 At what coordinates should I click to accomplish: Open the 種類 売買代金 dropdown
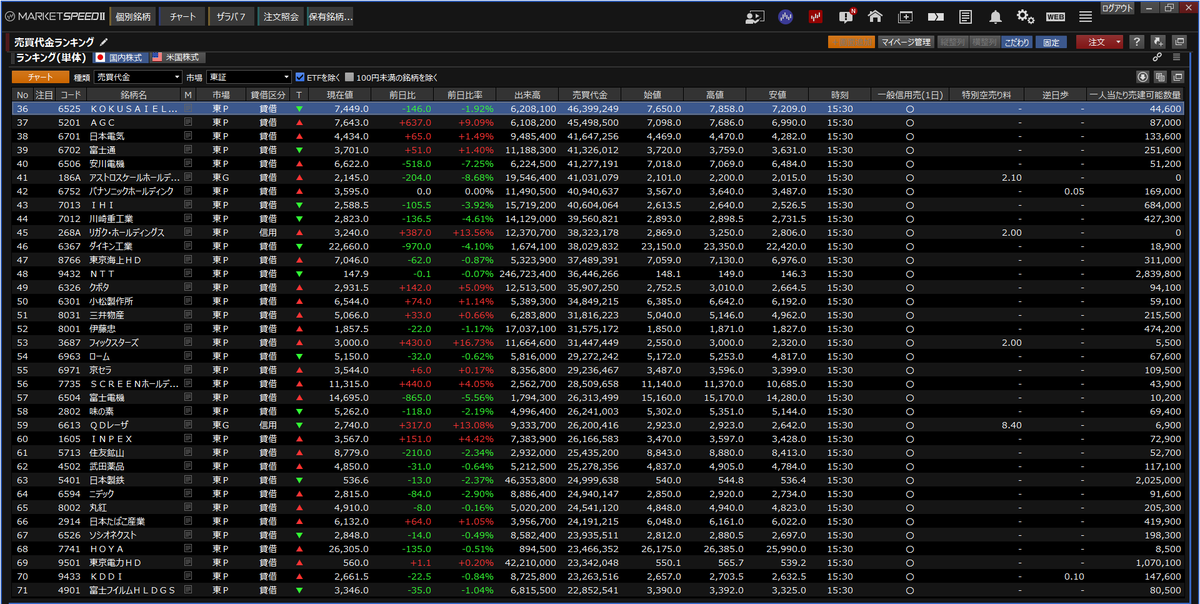[138, 77]
